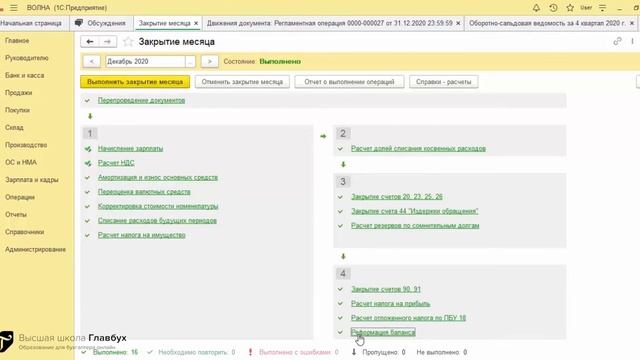Open Администрирование section in sidebar
Viewport: 640px width, 360px height.
36,249
